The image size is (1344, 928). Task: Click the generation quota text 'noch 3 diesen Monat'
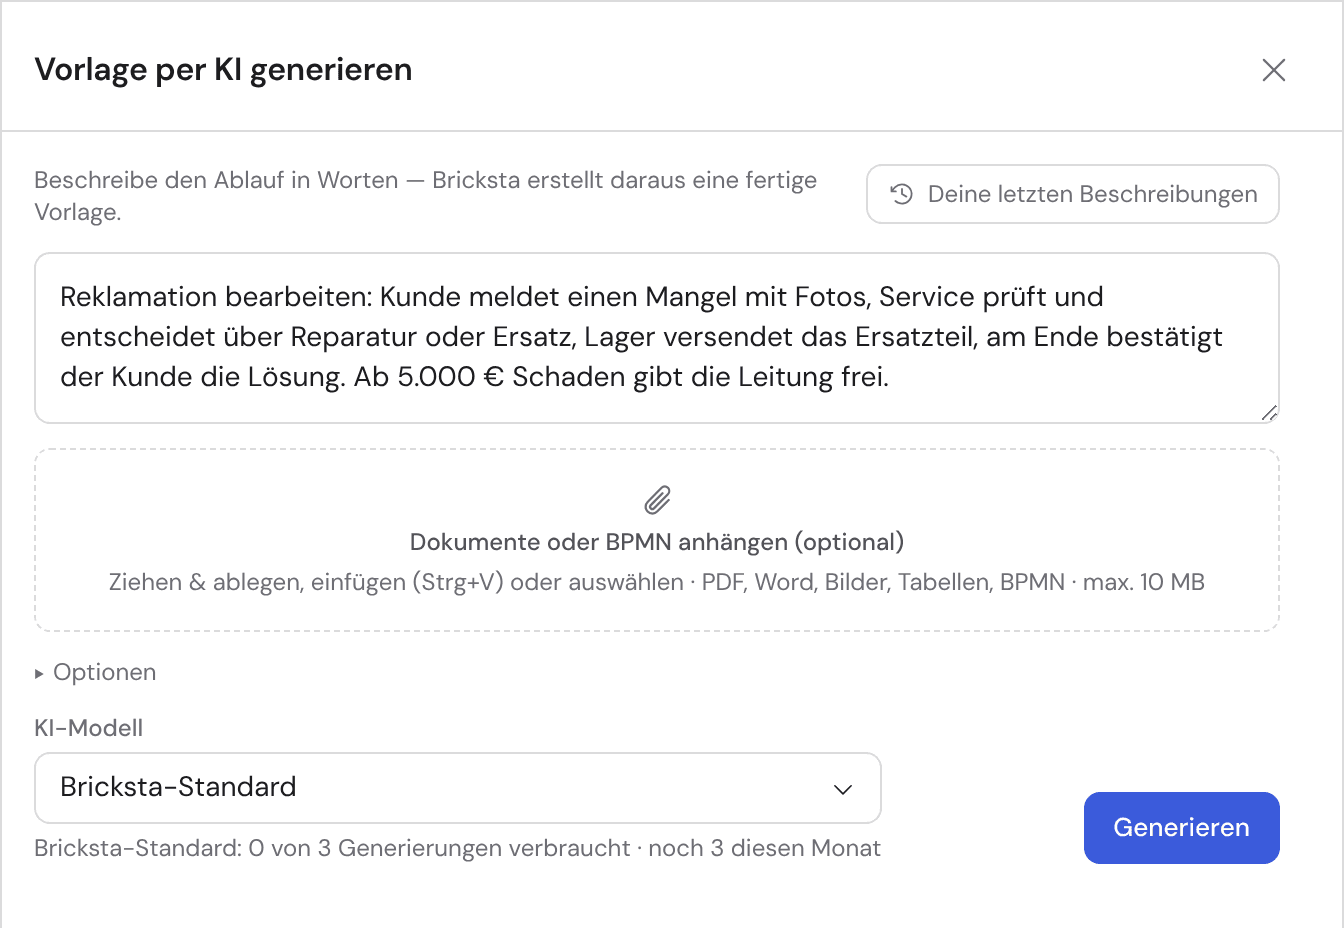pyautogui.click(x=765, y=848)
